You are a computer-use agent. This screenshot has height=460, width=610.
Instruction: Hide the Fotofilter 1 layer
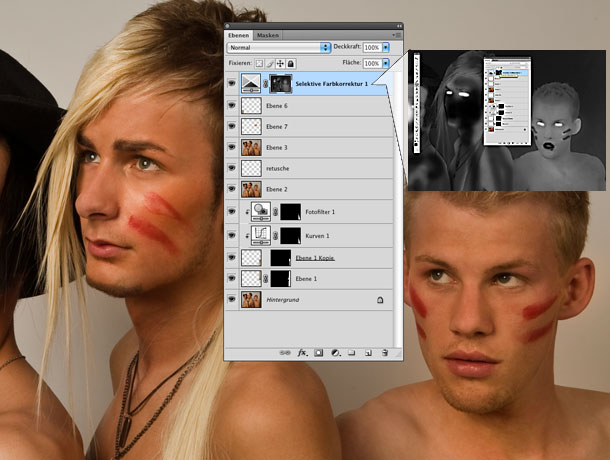(232, 212)
